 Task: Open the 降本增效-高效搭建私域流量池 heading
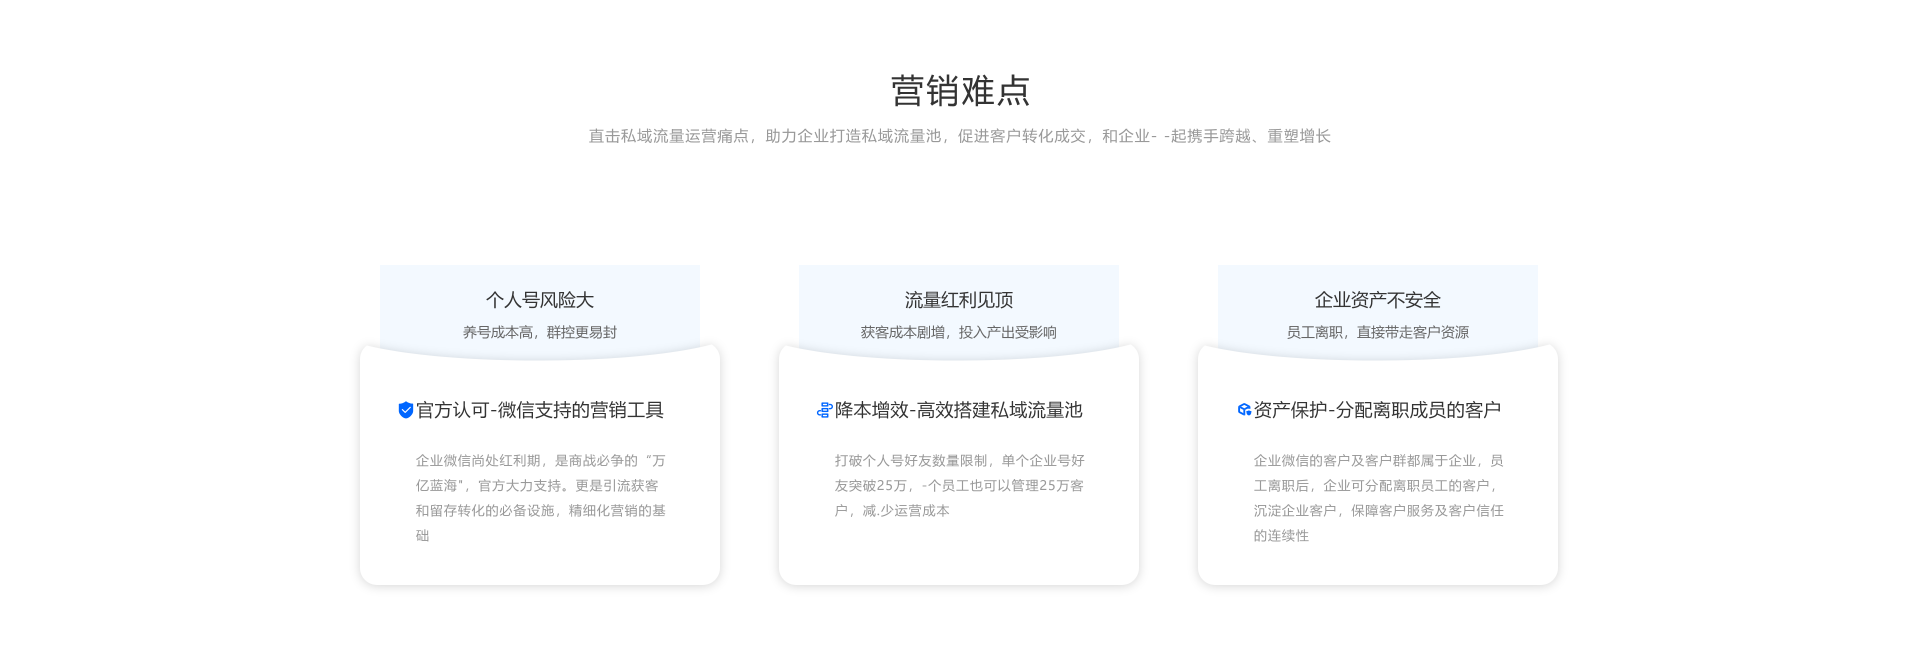tap(959, 410)
